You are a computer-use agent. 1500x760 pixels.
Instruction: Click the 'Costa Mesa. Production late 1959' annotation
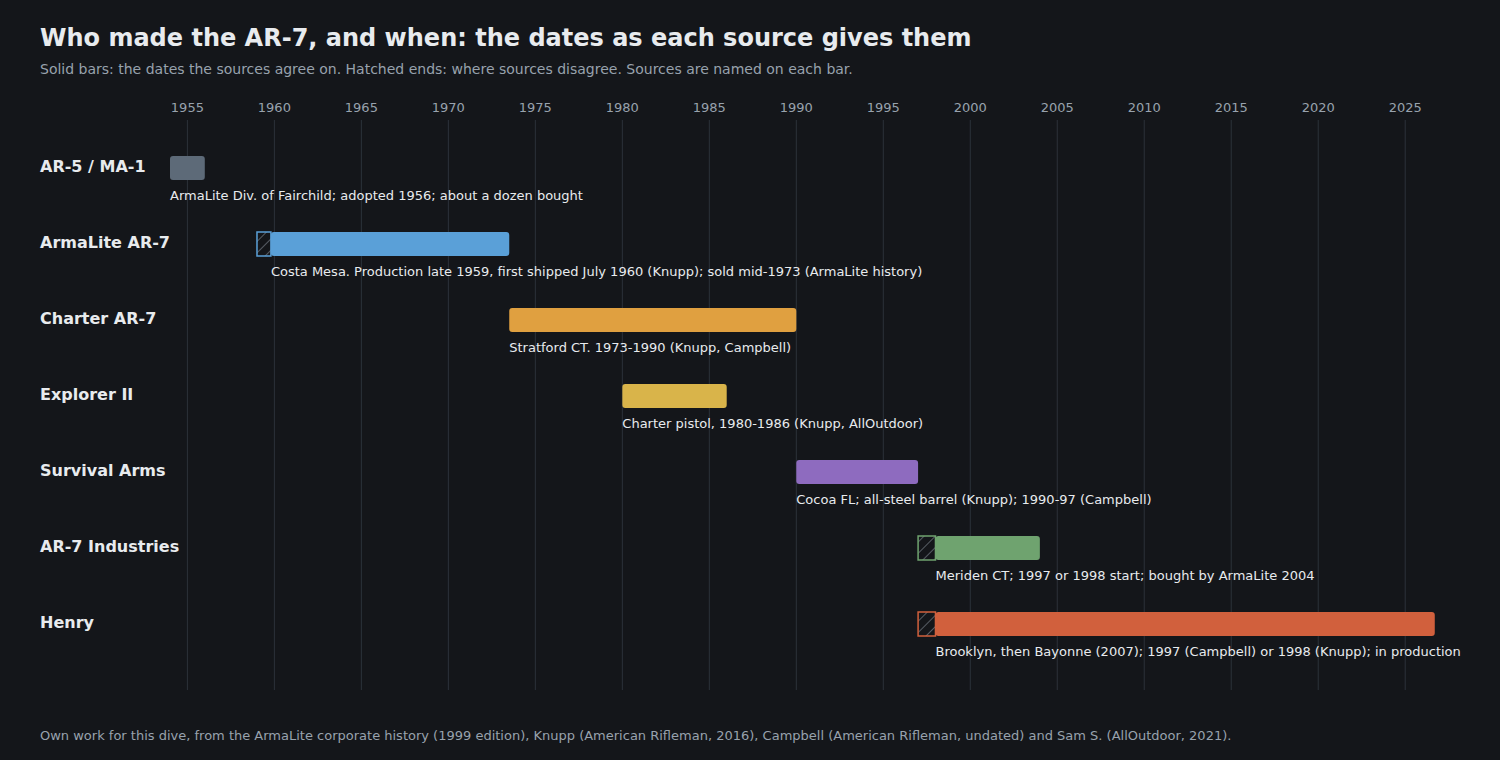tap(596, 272)
